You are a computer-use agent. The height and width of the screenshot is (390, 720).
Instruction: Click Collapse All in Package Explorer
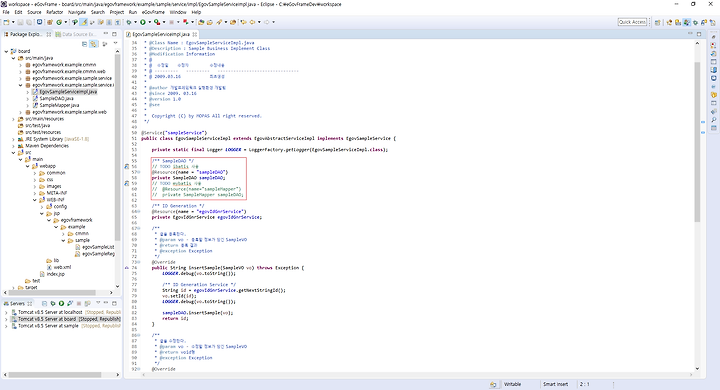click(x=84, y=44)
